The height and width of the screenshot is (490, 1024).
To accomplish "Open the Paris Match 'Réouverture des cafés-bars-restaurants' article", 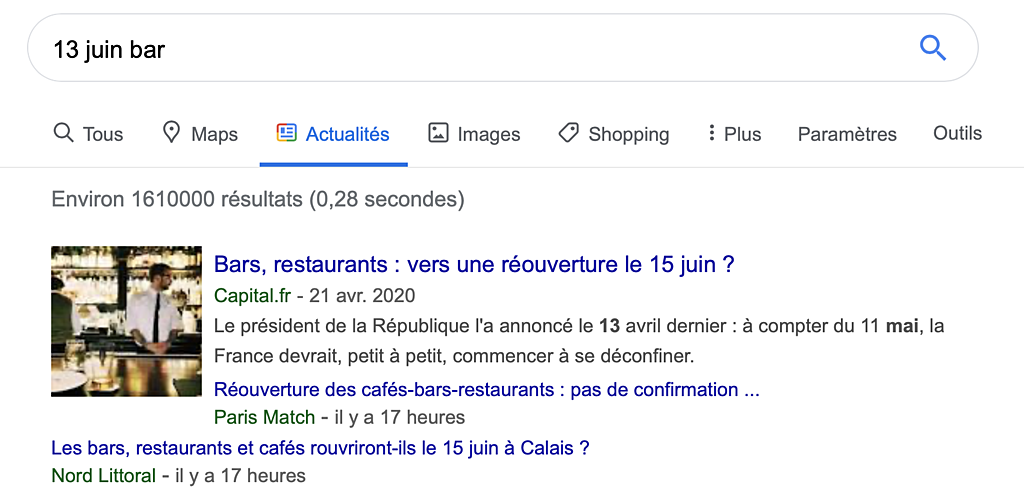I will tap(487, 390).
